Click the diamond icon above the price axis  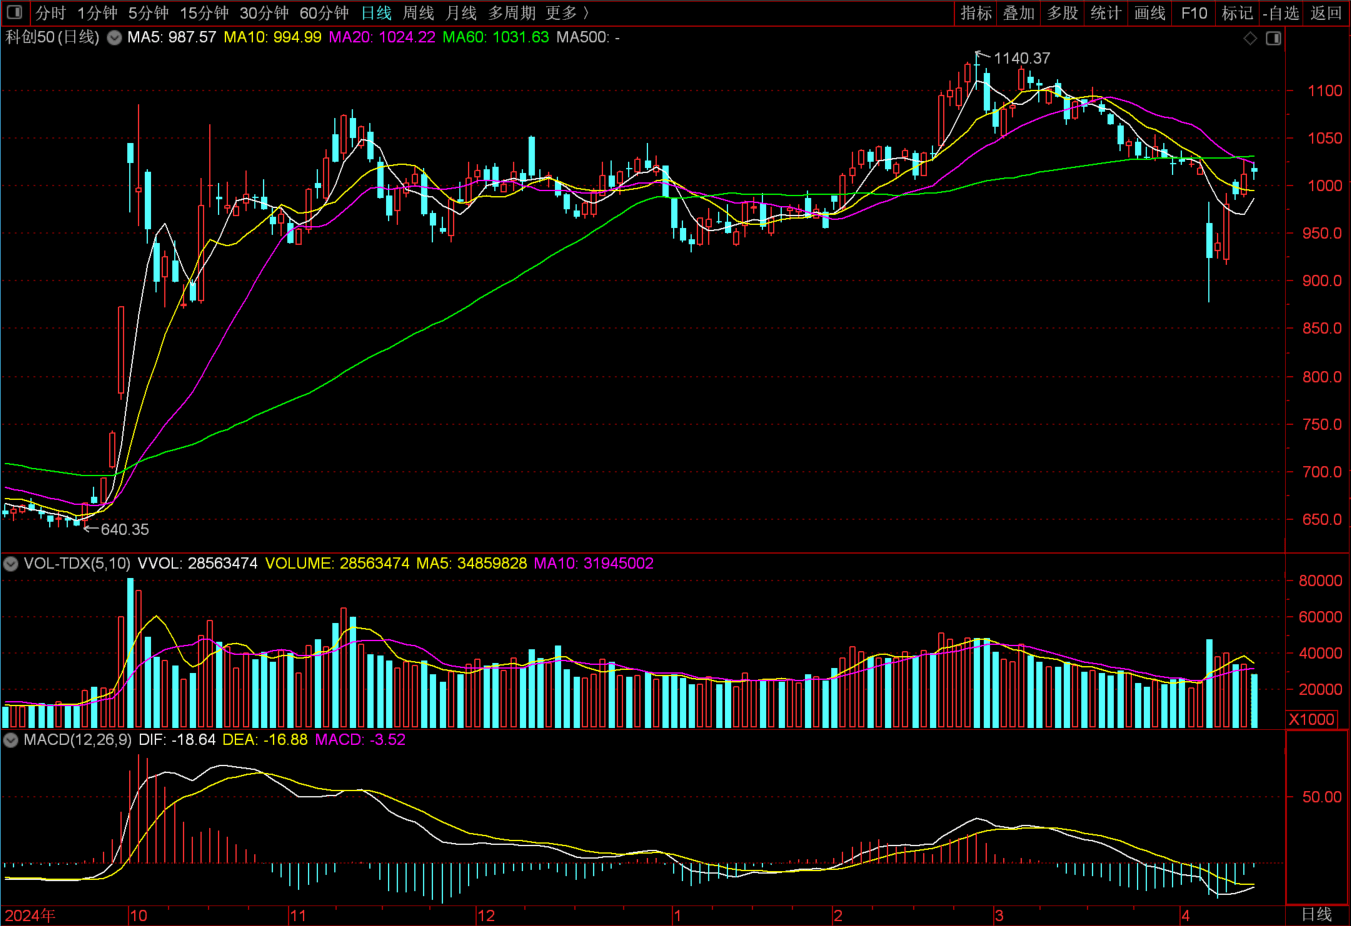point(1250,38)
